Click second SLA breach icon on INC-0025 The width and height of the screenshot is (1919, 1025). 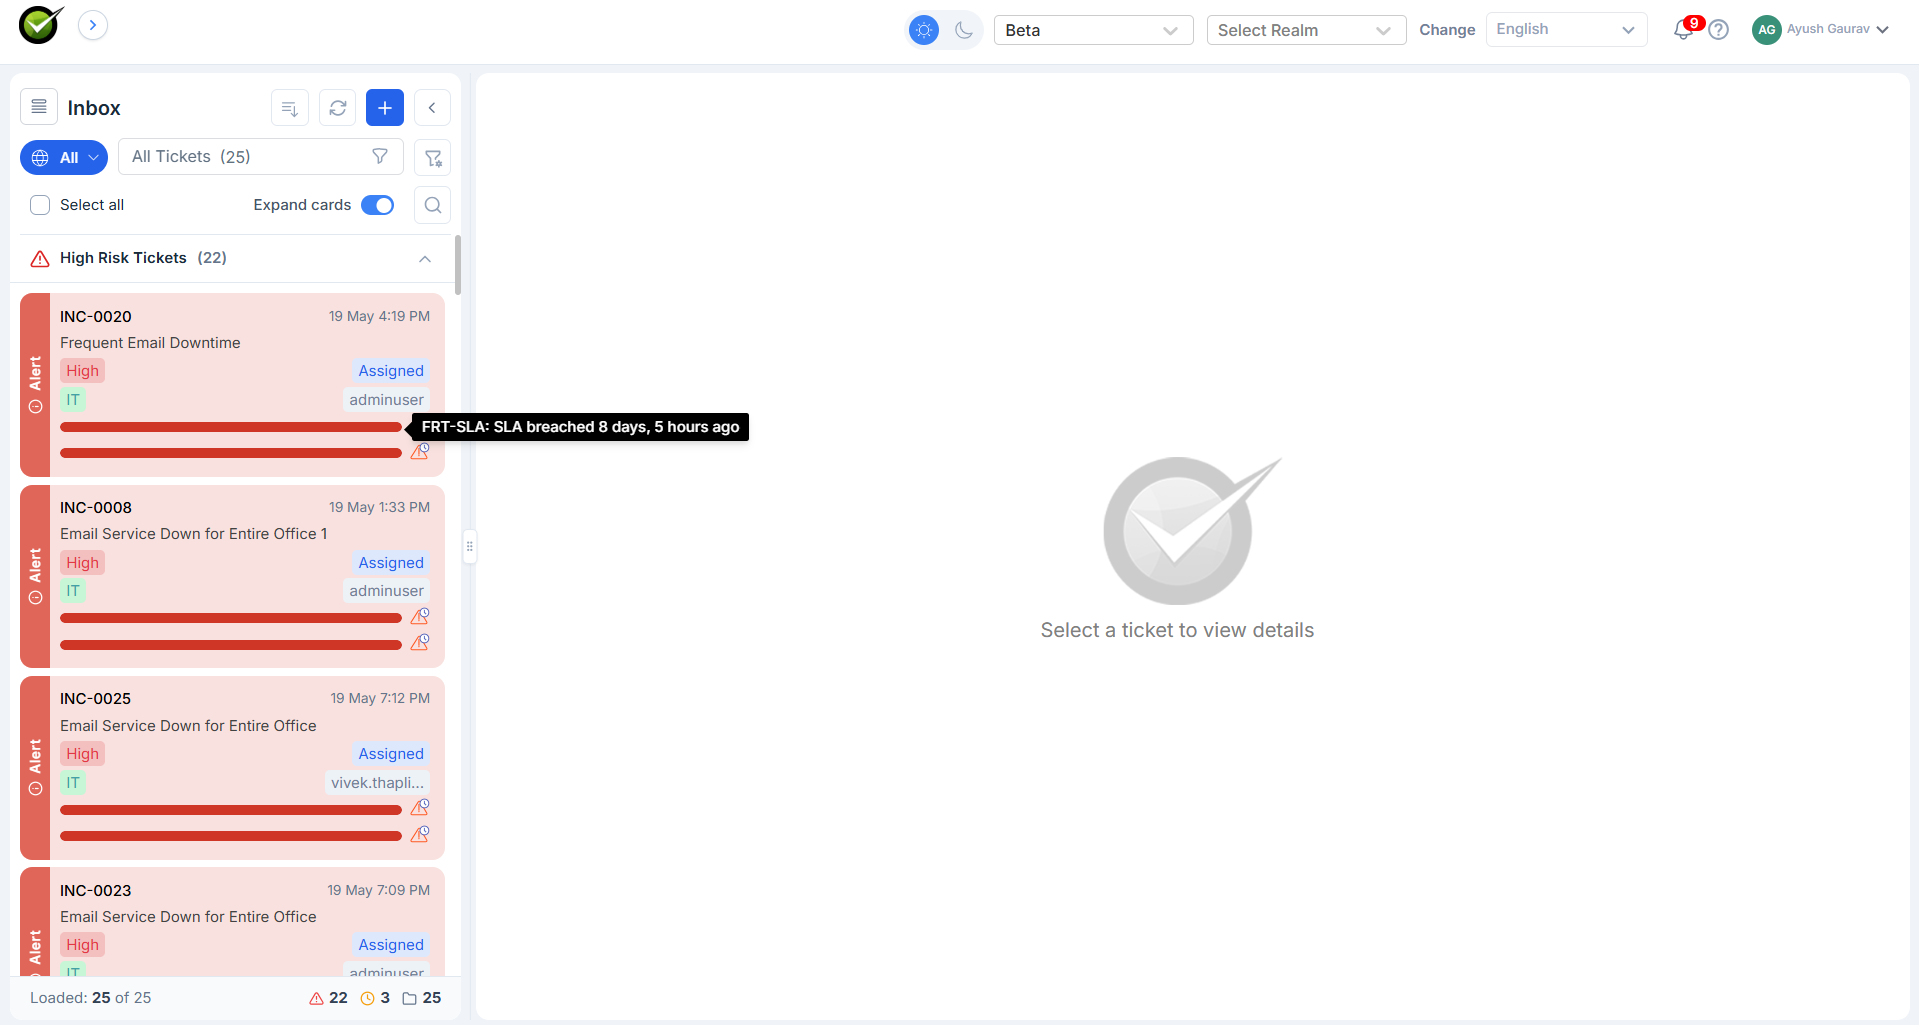(420, 834)
